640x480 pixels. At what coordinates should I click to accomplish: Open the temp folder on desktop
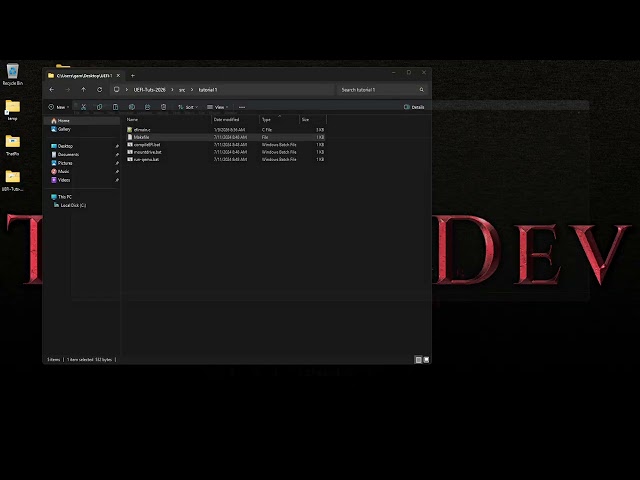13,110
